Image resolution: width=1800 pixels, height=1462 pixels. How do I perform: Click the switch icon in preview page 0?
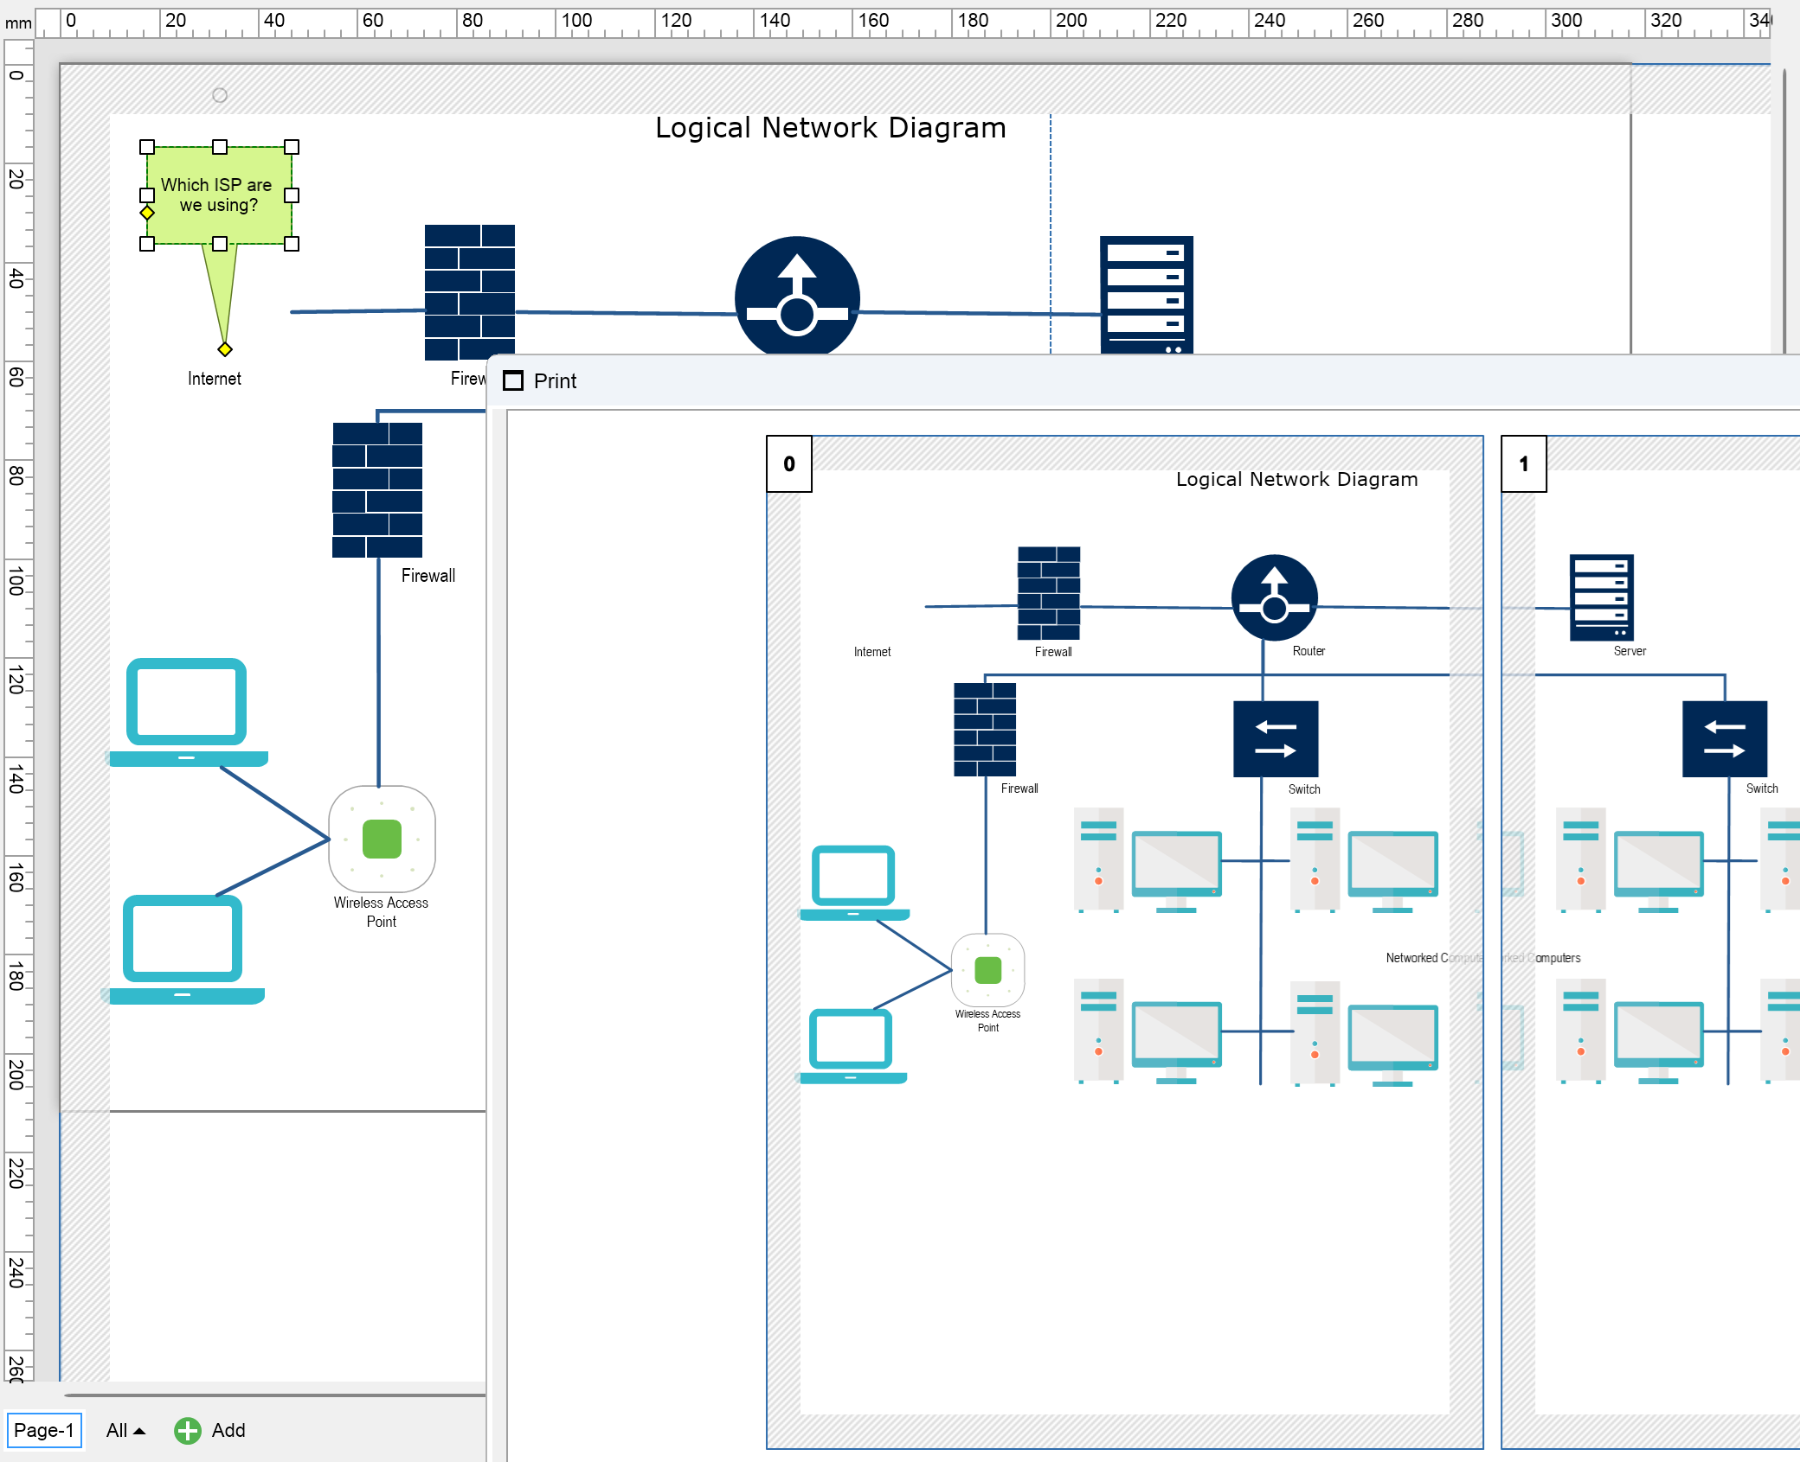pyautogui.click(x=1276, y=739)
